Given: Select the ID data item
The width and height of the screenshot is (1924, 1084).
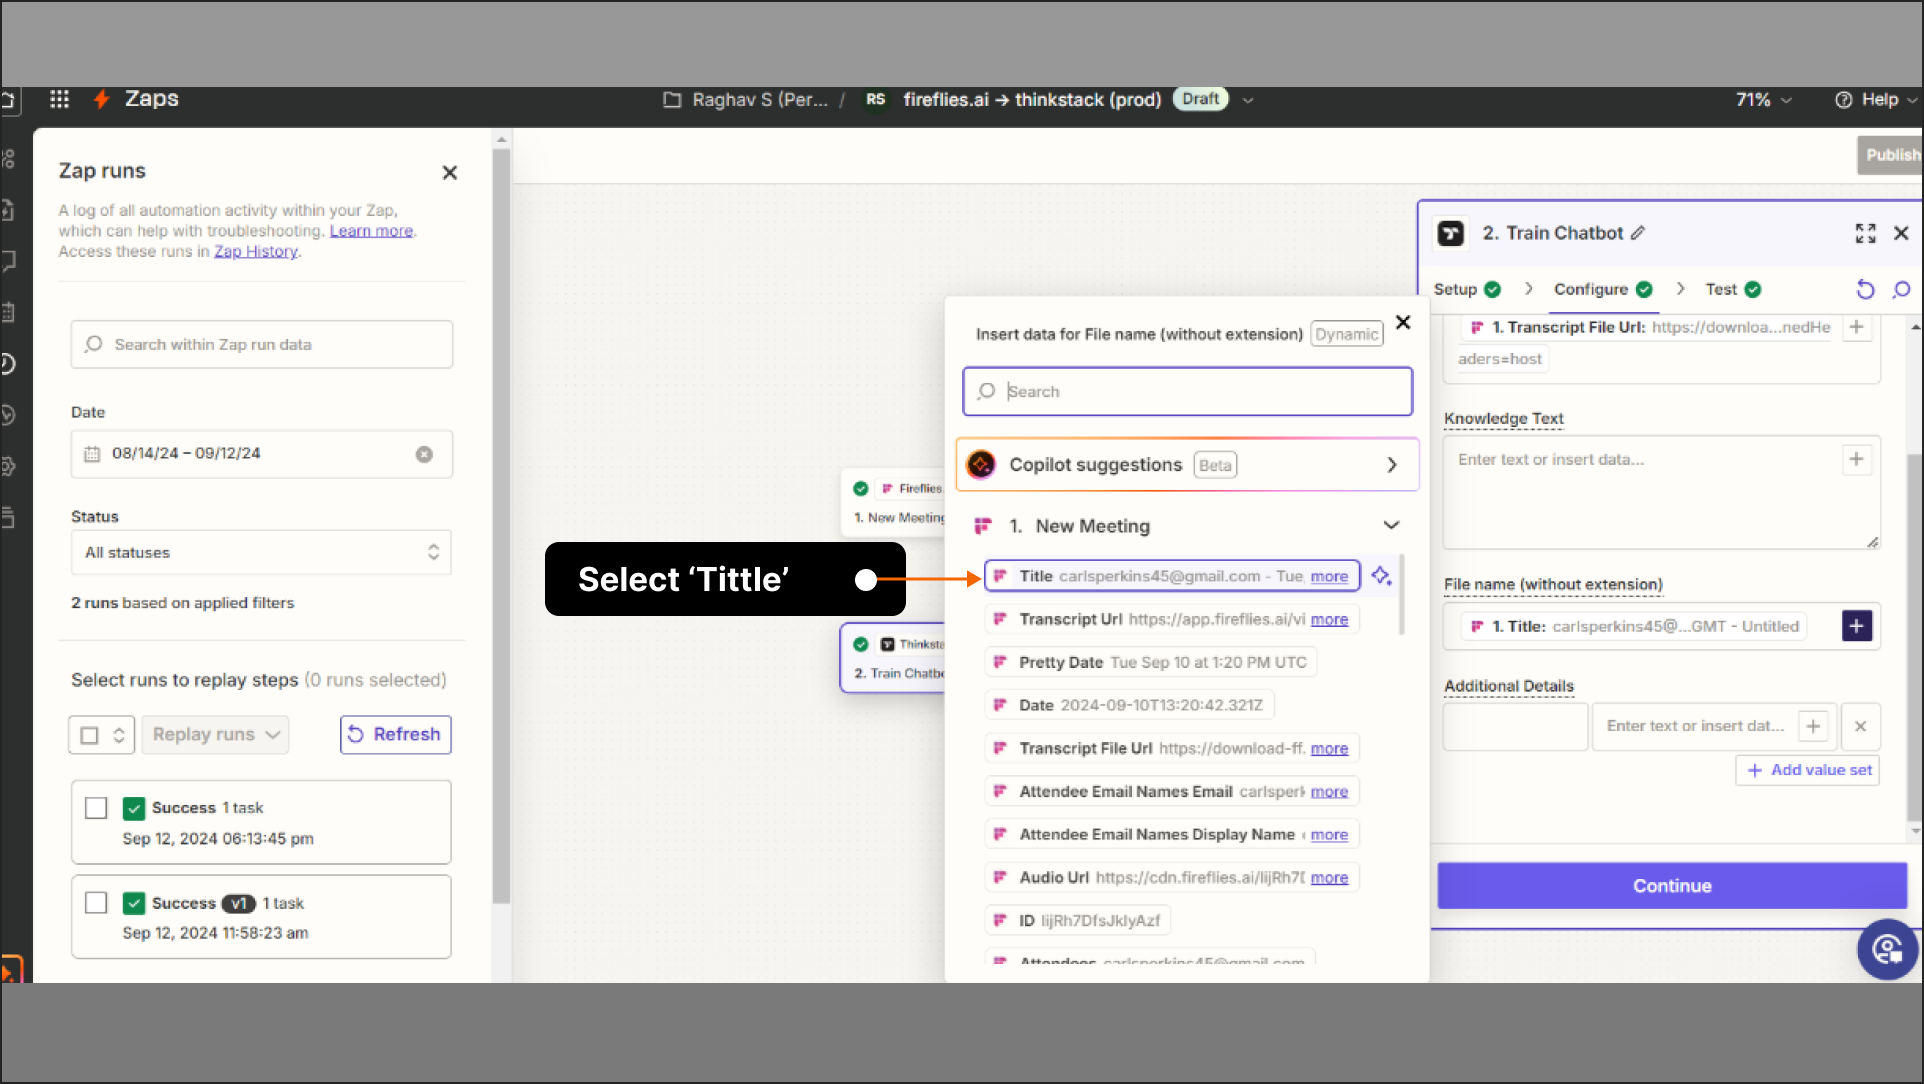Looking at the screenshot, I should click(x=1078, y=920).
